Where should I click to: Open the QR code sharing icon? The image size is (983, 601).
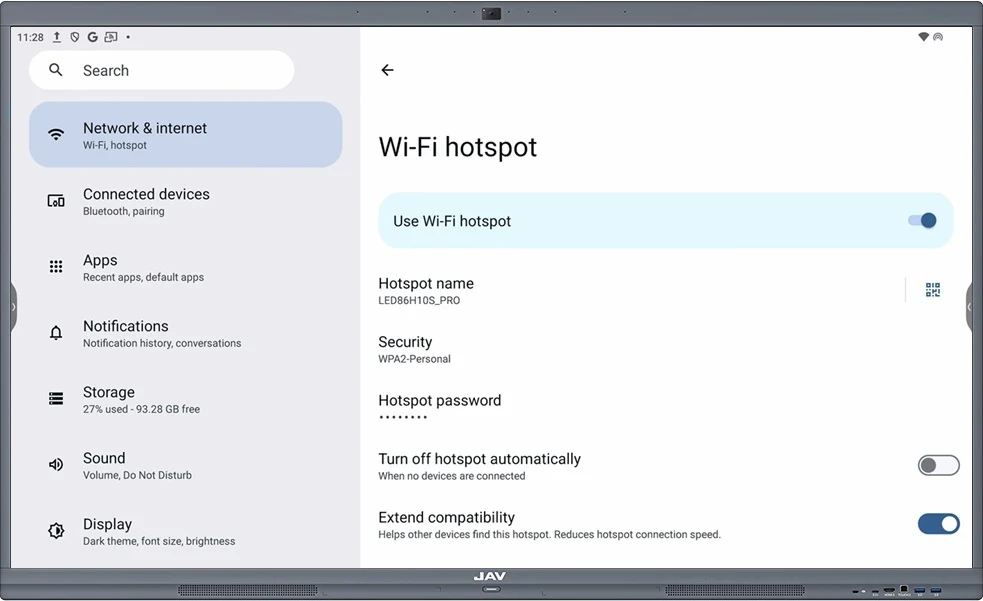[933, 290]
